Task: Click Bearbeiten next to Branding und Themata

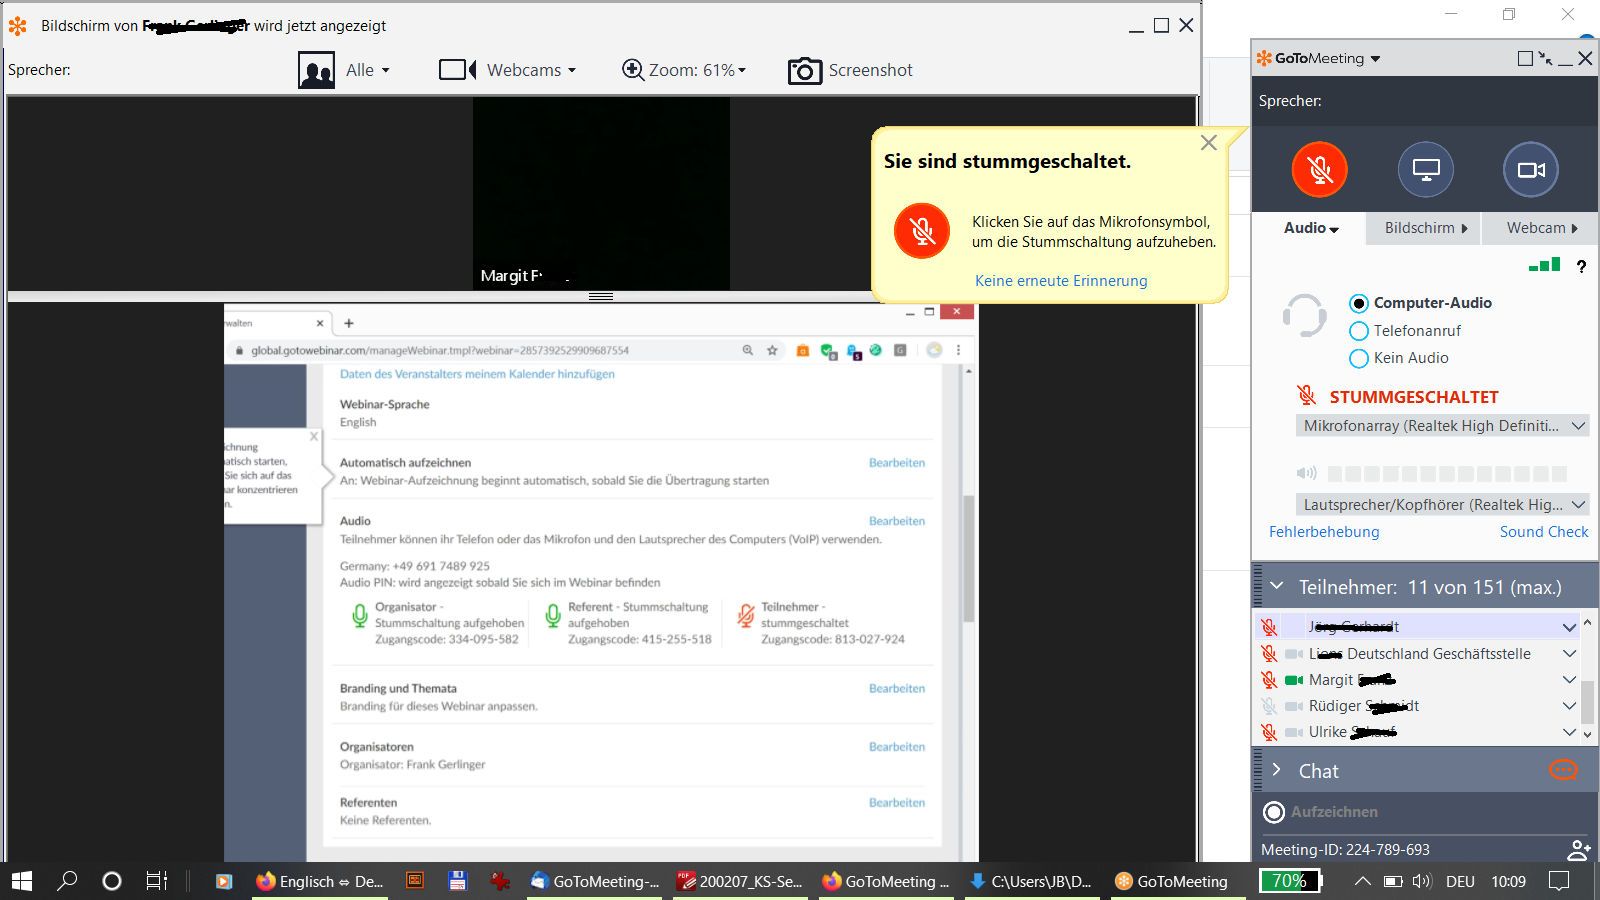Action: 897,688
